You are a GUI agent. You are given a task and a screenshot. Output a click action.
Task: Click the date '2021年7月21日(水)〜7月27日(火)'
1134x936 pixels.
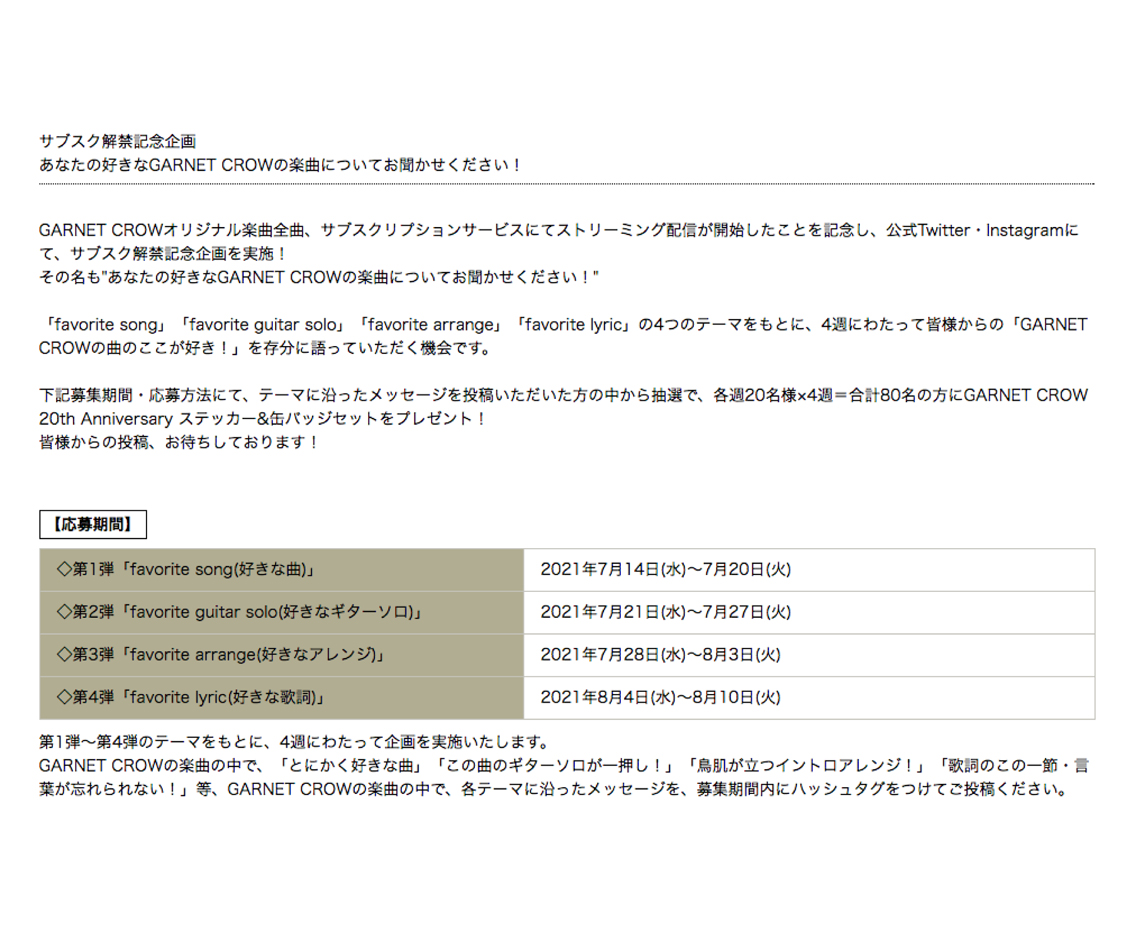click(x=665, y=612)
